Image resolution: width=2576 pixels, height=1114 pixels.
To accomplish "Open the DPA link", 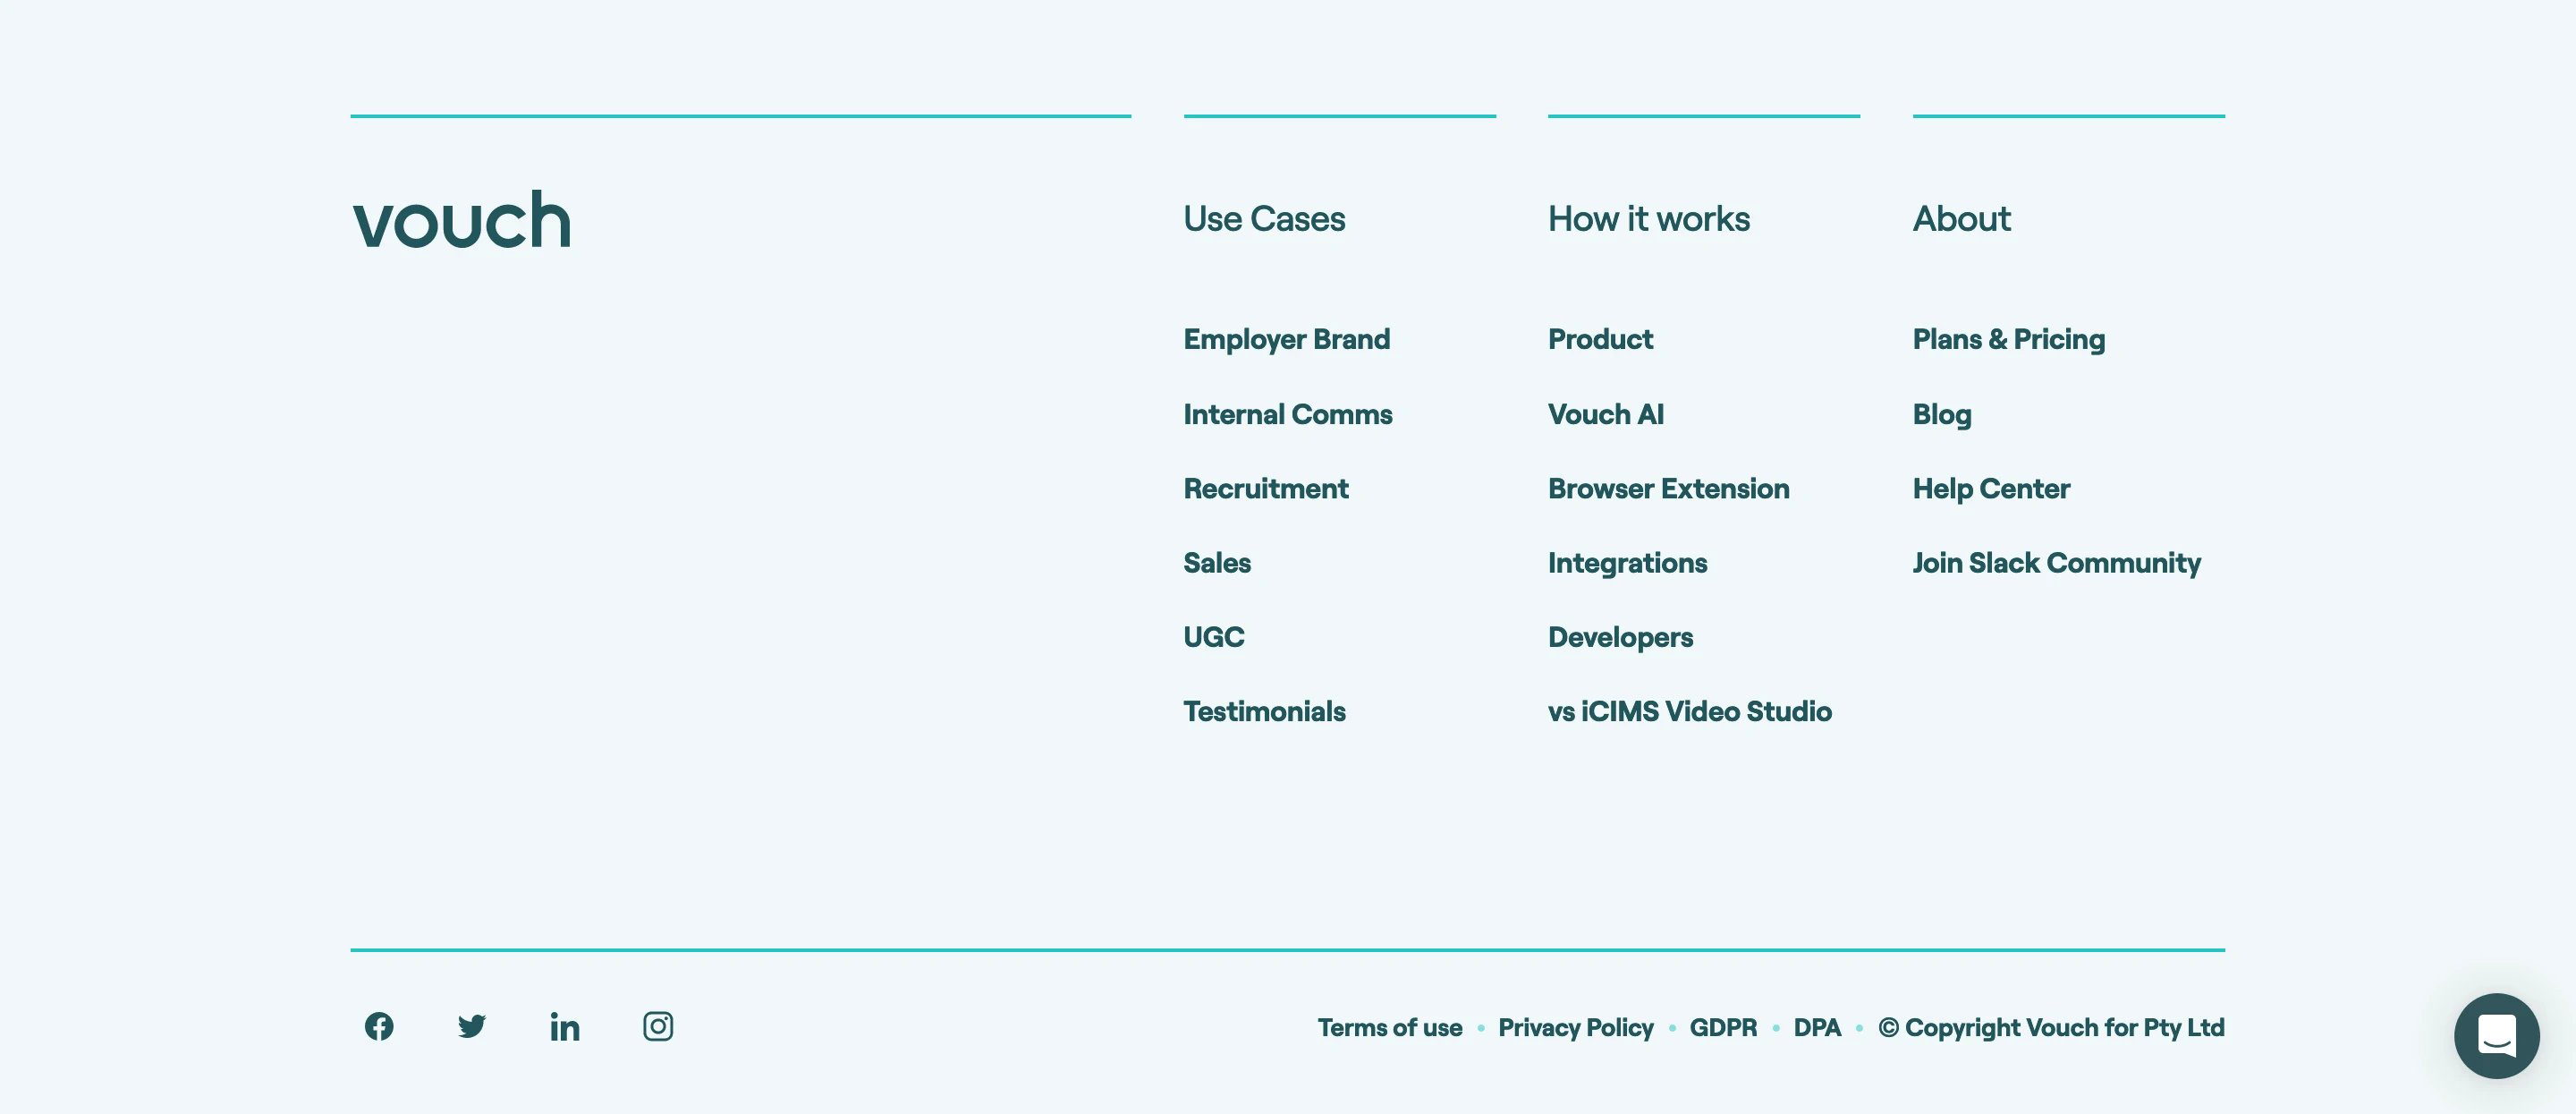I will coord(1817,1027).
